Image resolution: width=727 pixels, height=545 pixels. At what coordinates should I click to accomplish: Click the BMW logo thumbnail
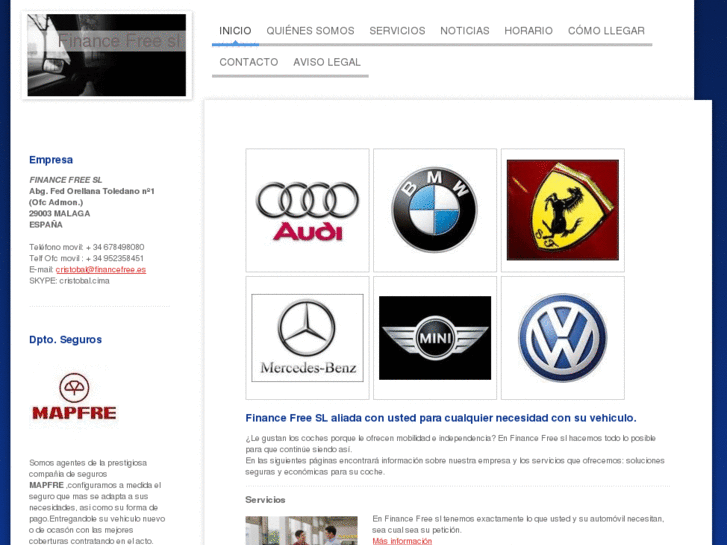click(x=435, y=210)
